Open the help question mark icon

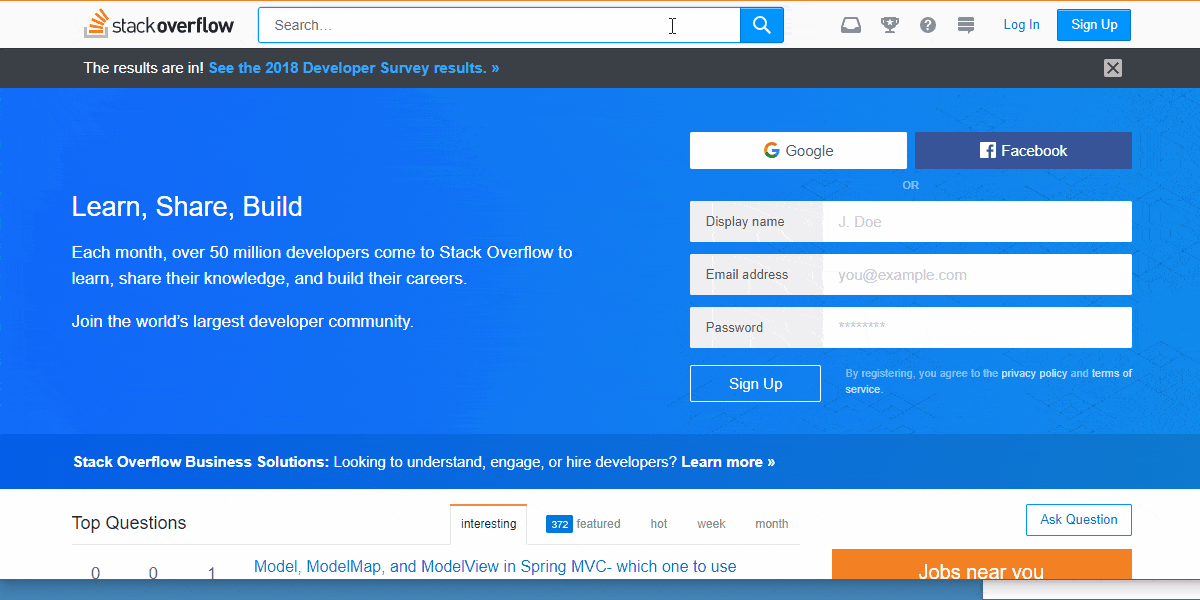(928, 25)
